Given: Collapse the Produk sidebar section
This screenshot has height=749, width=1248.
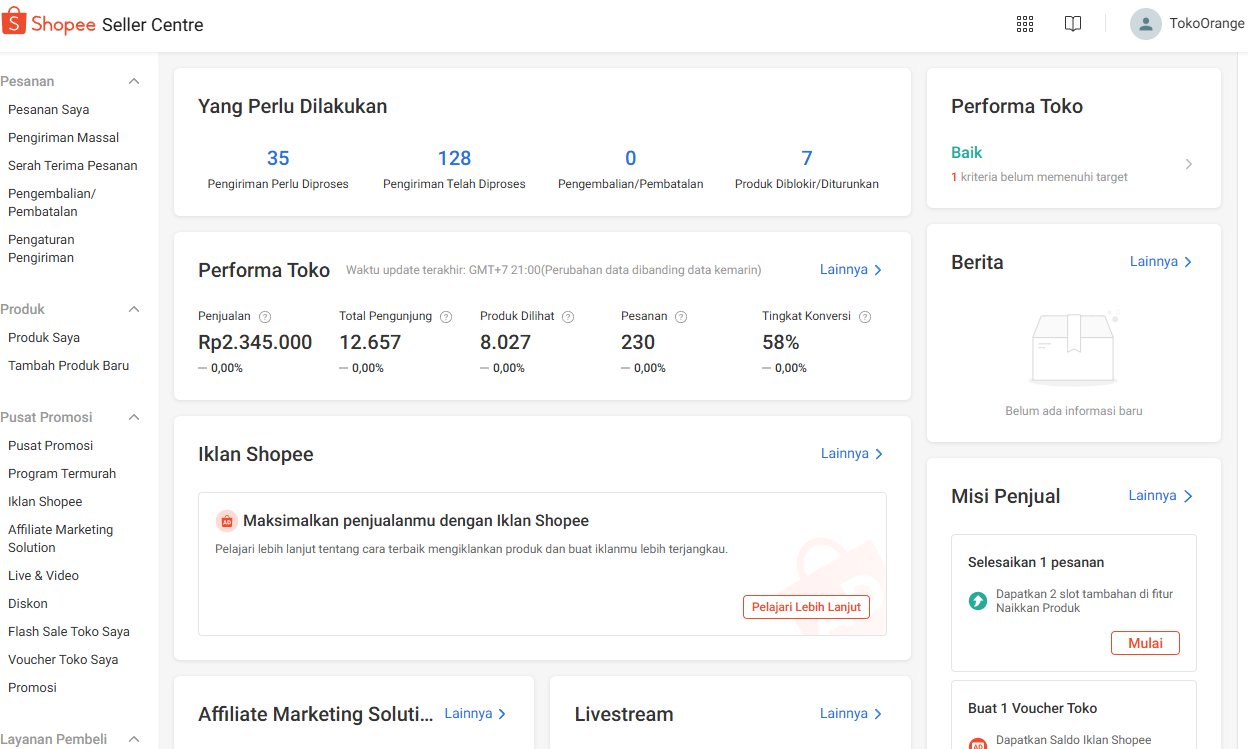Looking at the screenshot, I should tap(134, 310).
